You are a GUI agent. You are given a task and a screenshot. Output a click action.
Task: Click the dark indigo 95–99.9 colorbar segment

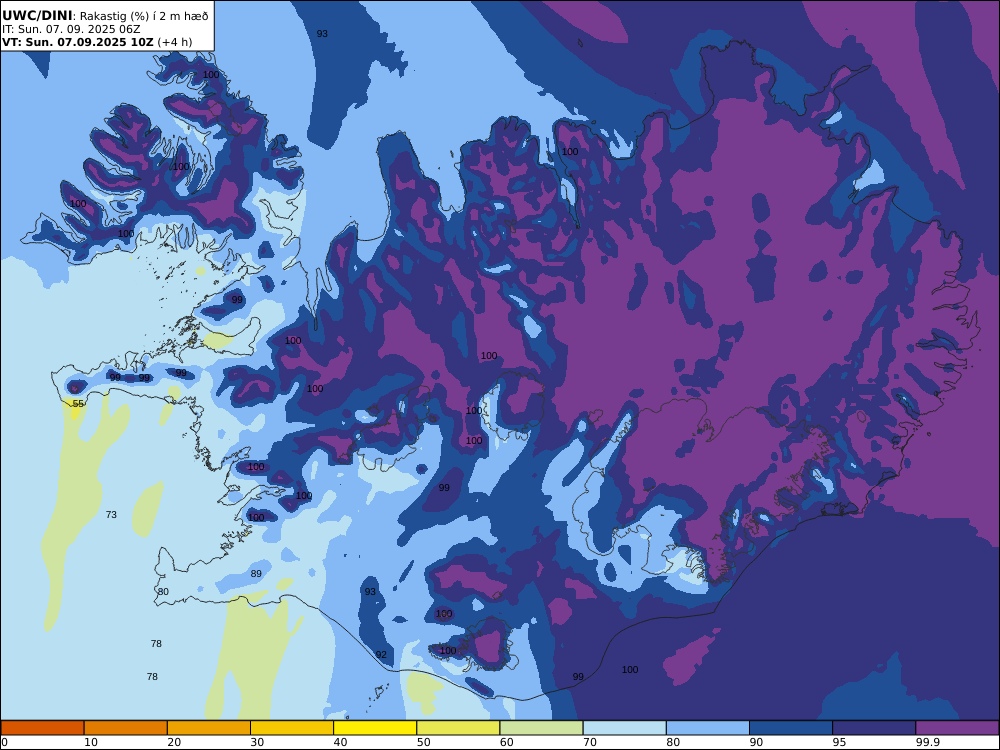pos(874,728)
